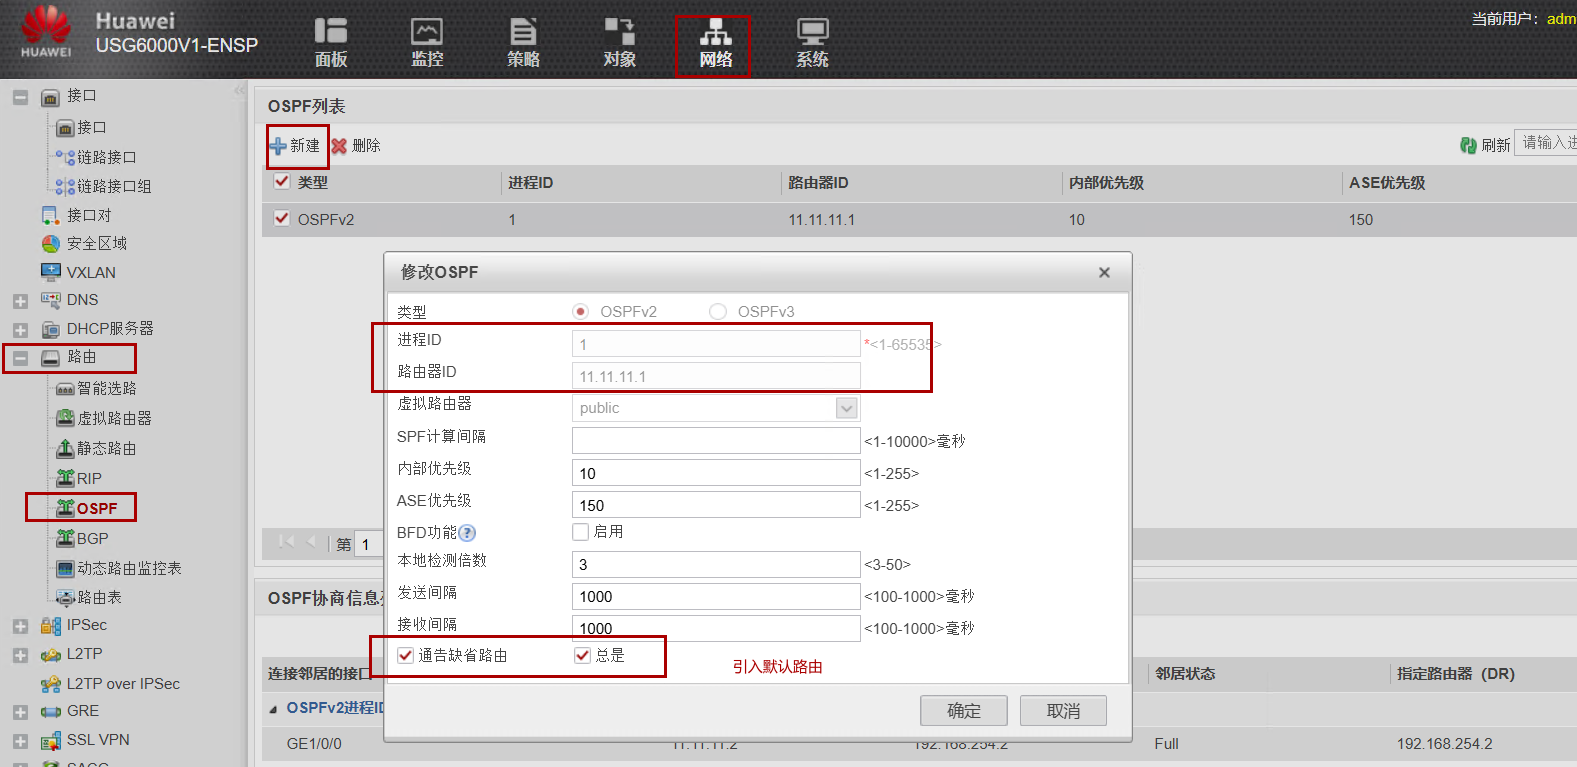Viewport: 1577px width, 767px height.
Task: Click the BFD功能 help question mark icon
Action: click(x=467, y=533)
